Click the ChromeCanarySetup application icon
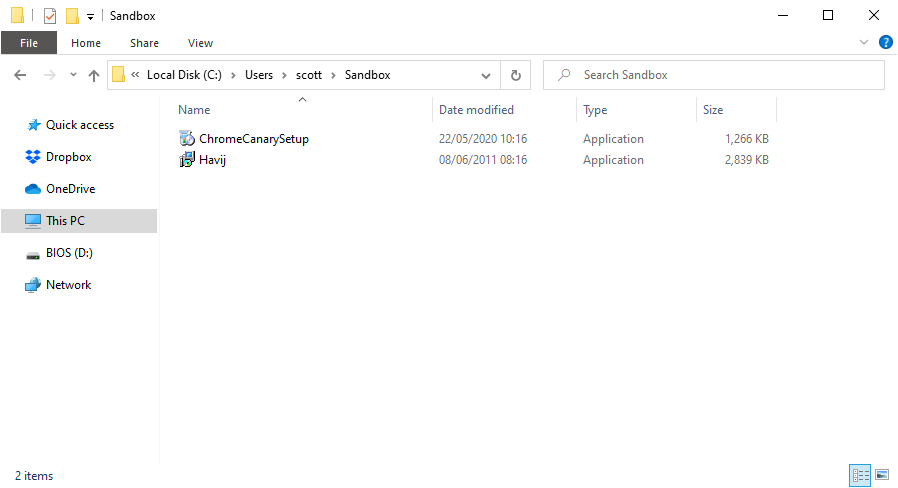The image size is (898, 488). coord(187,139)
